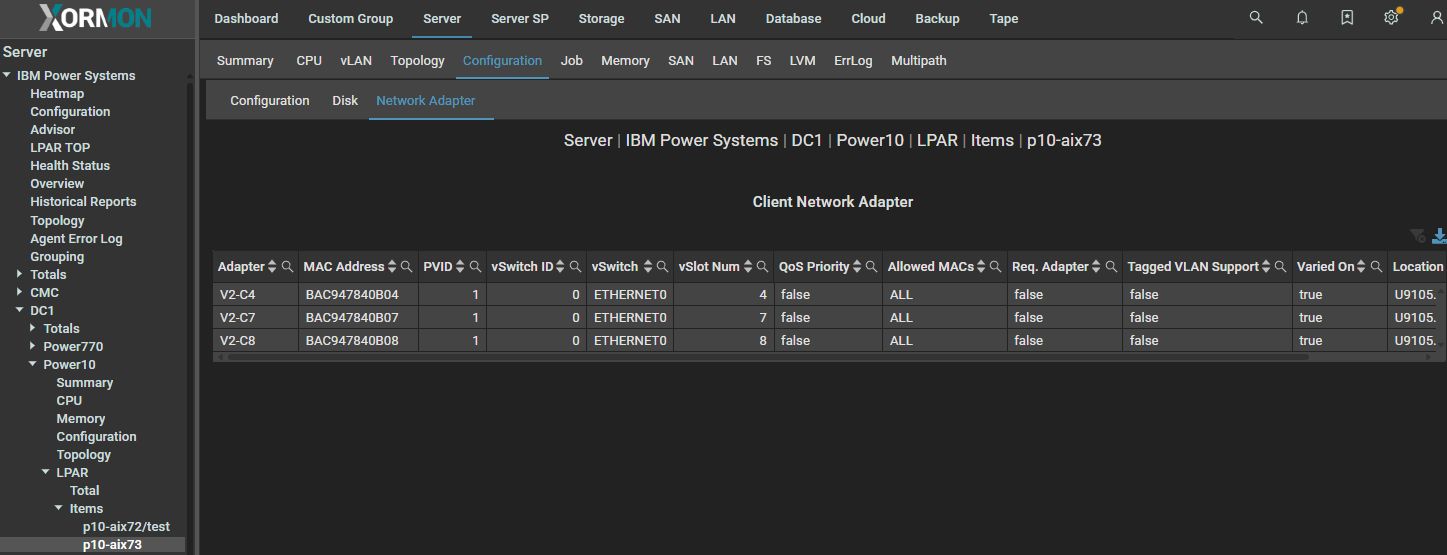Open the settings gear icon
The width and height of the screenshot is (1447, 555).
point(1391,18)
